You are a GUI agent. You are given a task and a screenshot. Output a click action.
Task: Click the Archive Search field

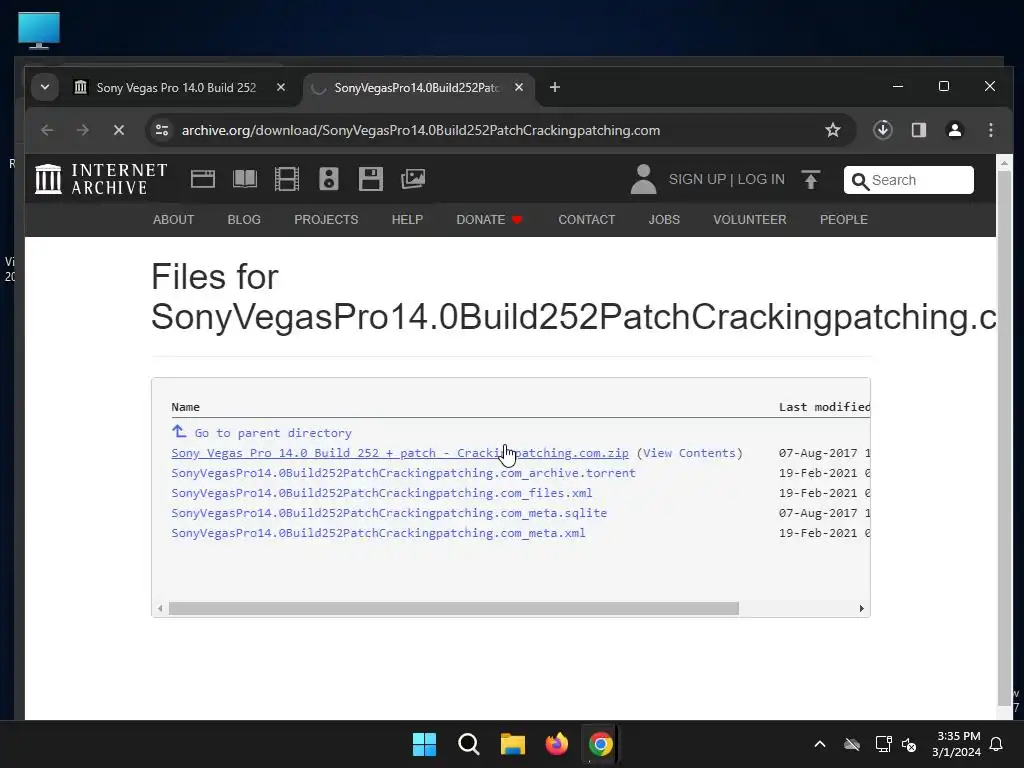click(908, 180)
